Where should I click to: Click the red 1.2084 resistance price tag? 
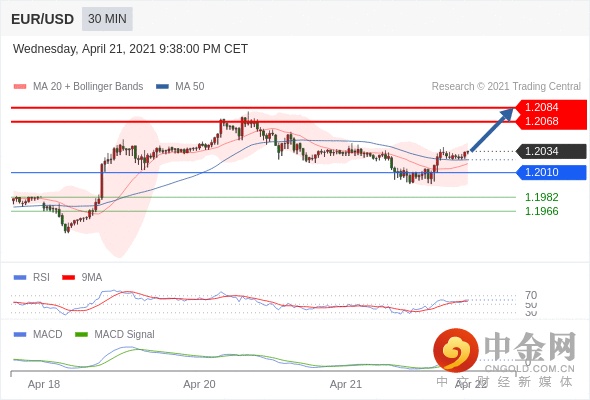(x=551, y=107)
